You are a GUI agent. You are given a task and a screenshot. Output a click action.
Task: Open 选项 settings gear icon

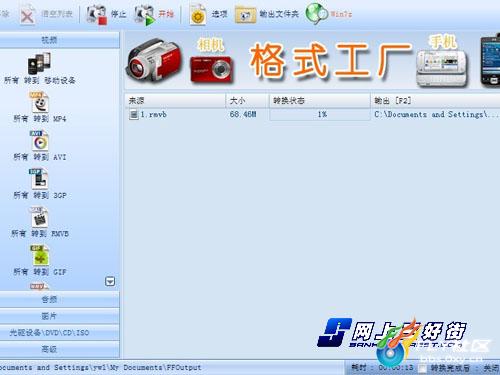click(198, 15)
